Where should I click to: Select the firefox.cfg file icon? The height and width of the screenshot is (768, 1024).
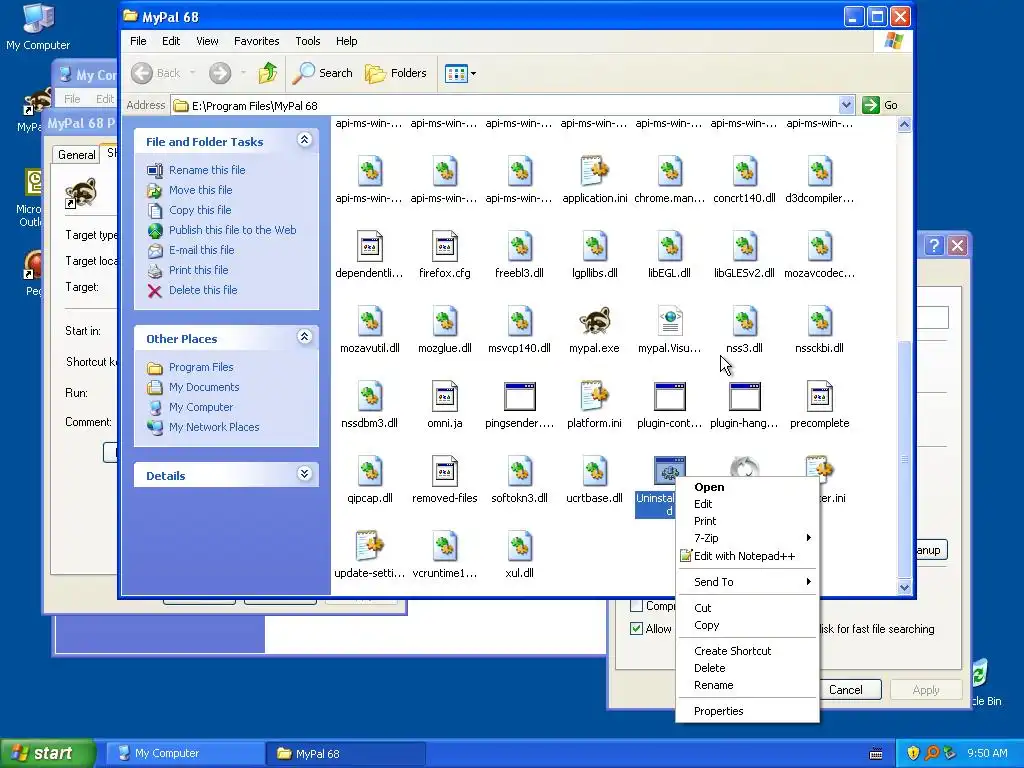445,247
